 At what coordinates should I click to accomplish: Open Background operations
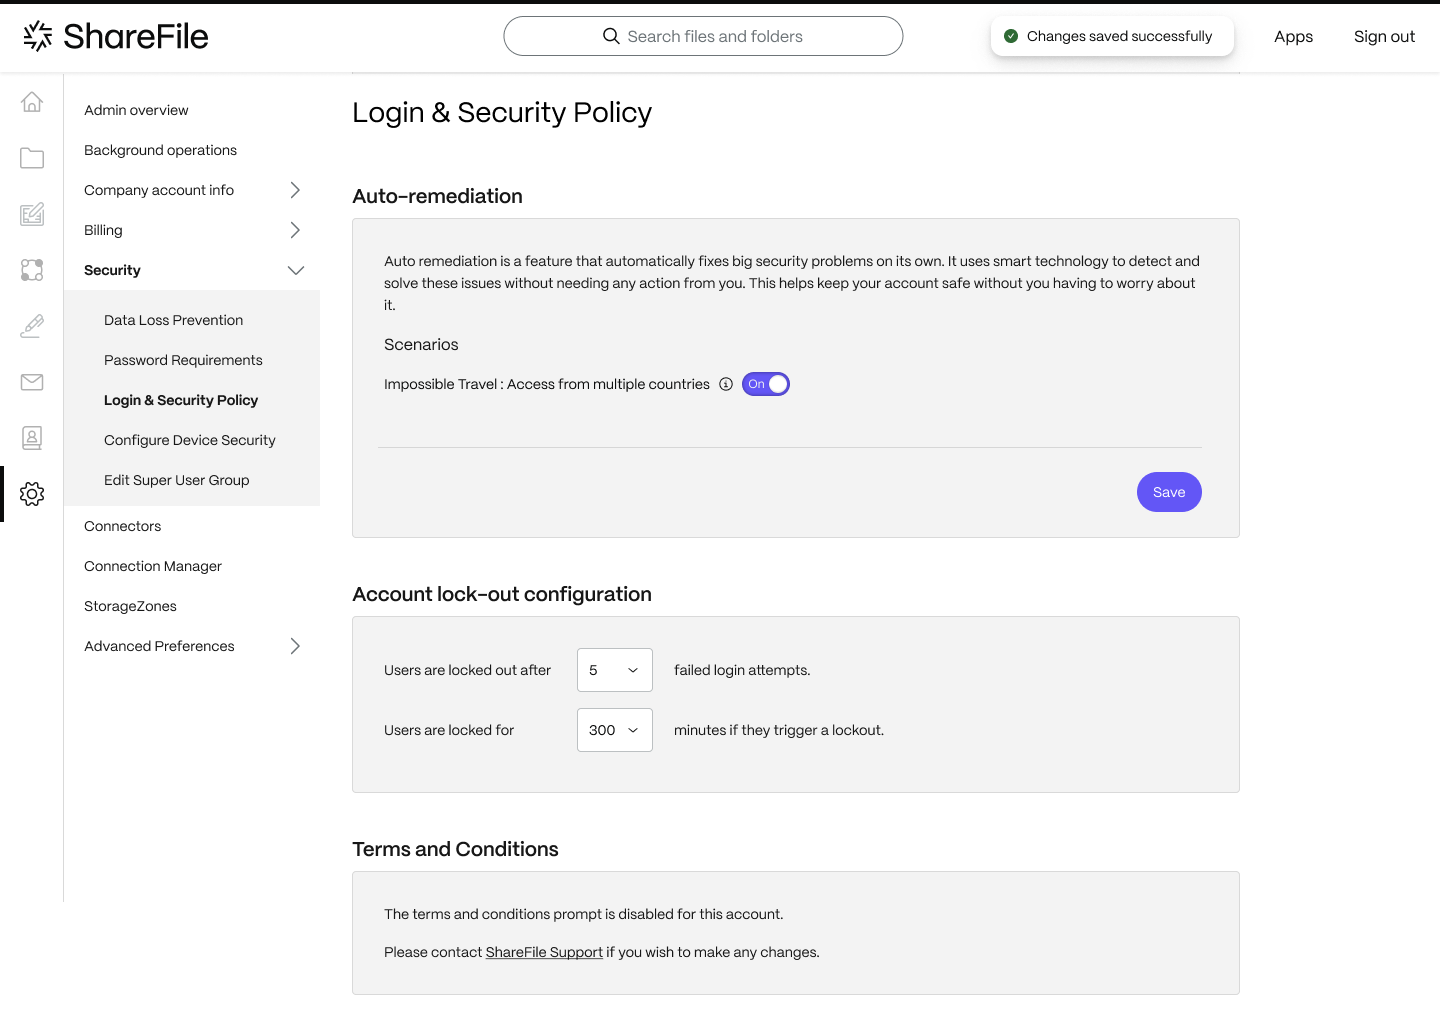tap(160, 150)
